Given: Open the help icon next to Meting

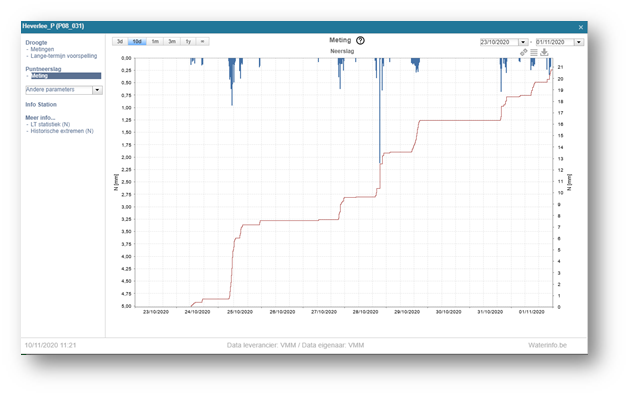Looking at the screenshot, I should 360,40.
